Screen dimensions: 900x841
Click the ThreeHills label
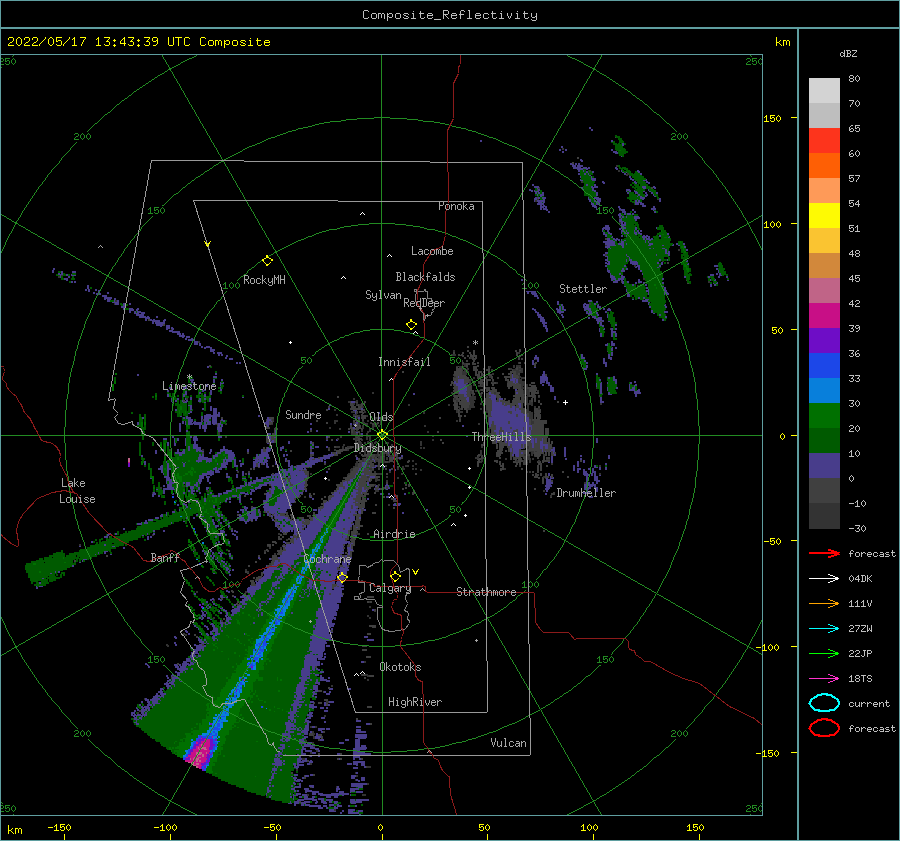pyautogui.click(x=501, y=437)
